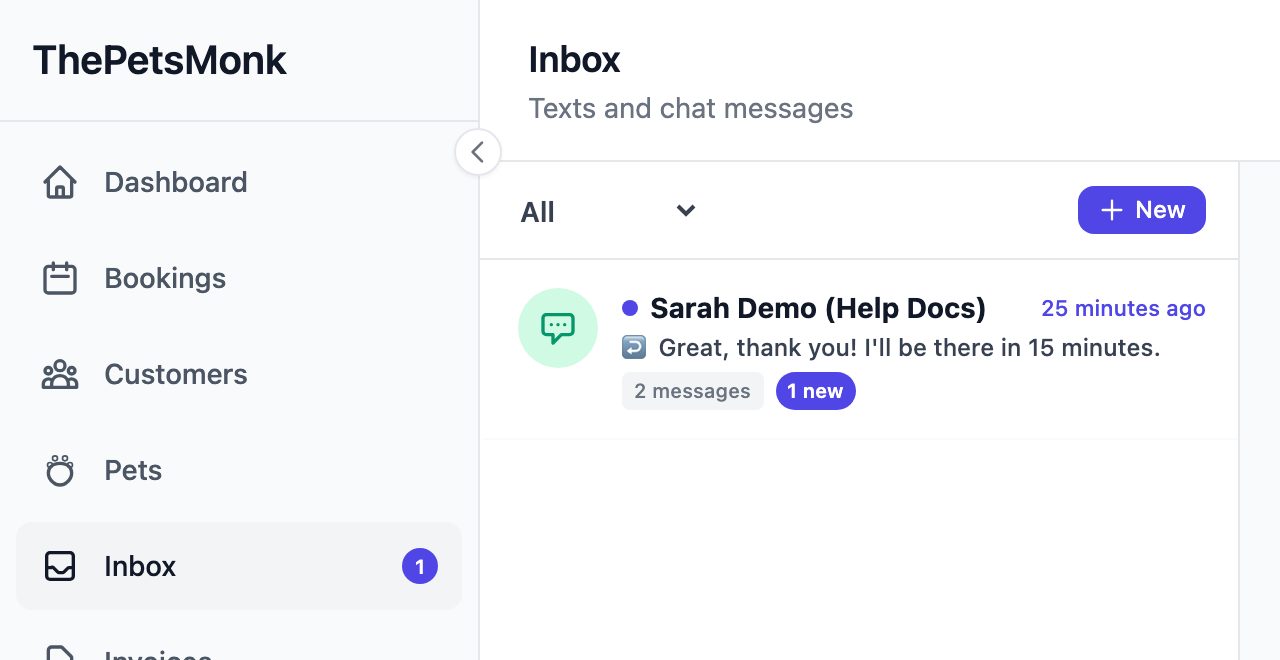Go to Bookings in the sidebar

239,278
